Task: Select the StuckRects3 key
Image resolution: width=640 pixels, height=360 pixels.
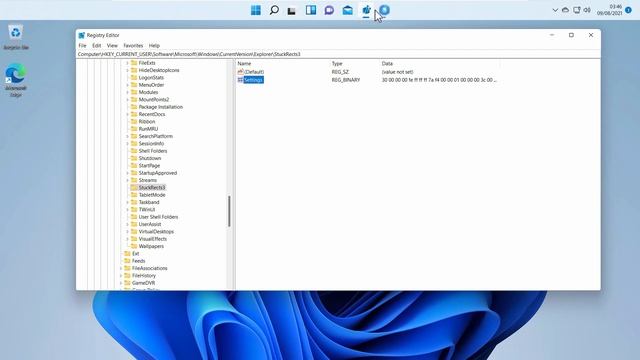Action: point(152,188)
